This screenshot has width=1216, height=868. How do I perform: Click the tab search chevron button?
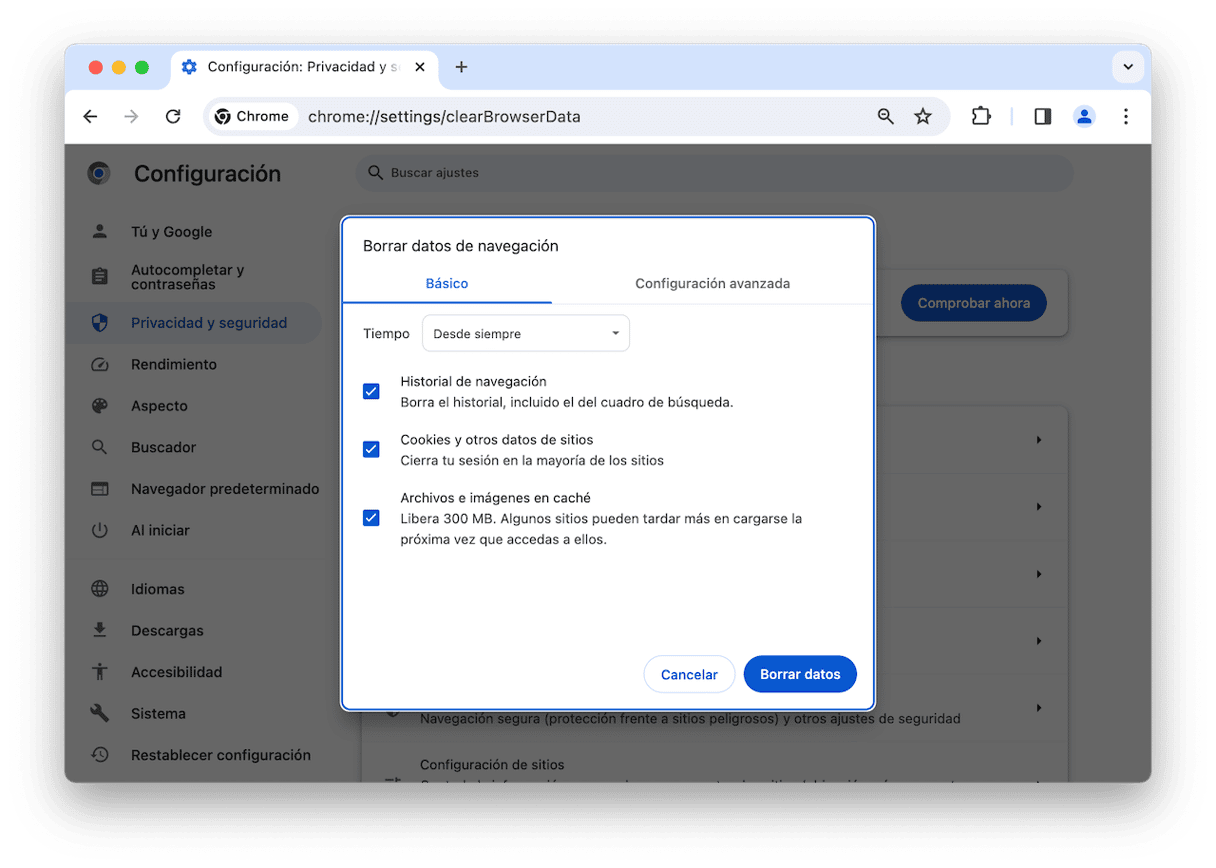point(1128,67)
